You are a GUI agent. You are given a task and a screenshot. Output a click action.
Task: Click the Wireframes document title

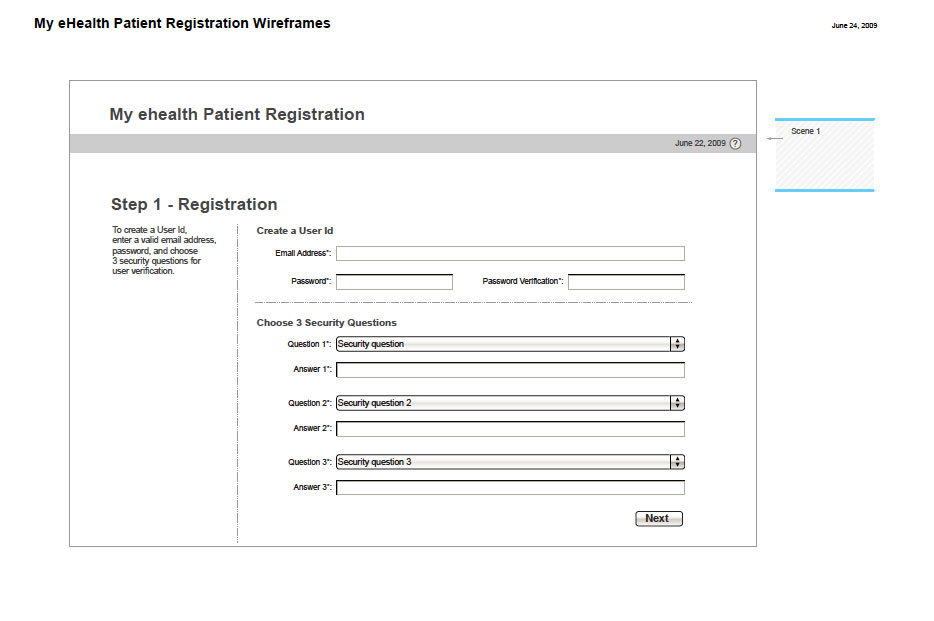[182, 23]
